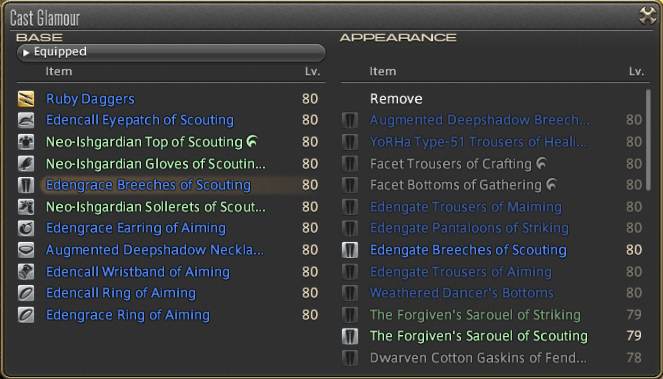This screenshot has width=663, height=379.
Task: Pick Edengate Breeches of Scouting appearance
Action: click(493, 250)
